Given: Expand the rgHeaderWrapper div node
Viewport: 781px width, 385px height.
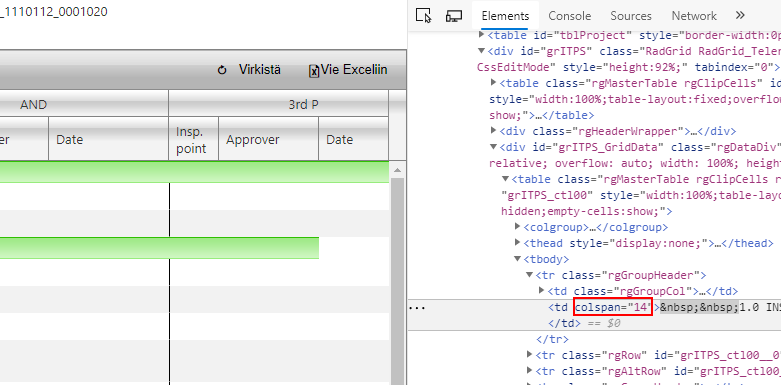Looking at the screenshot, I should tap(494, 131).
